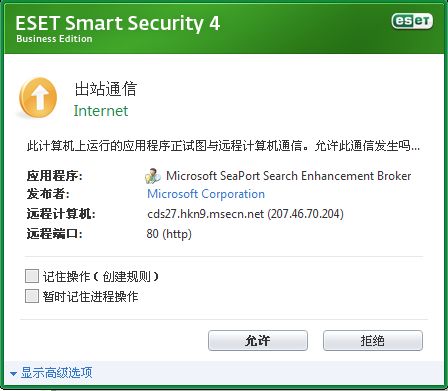
Task: Click the SeaPort Search Enhancement Broker app icon
Action: click(153, 176)
